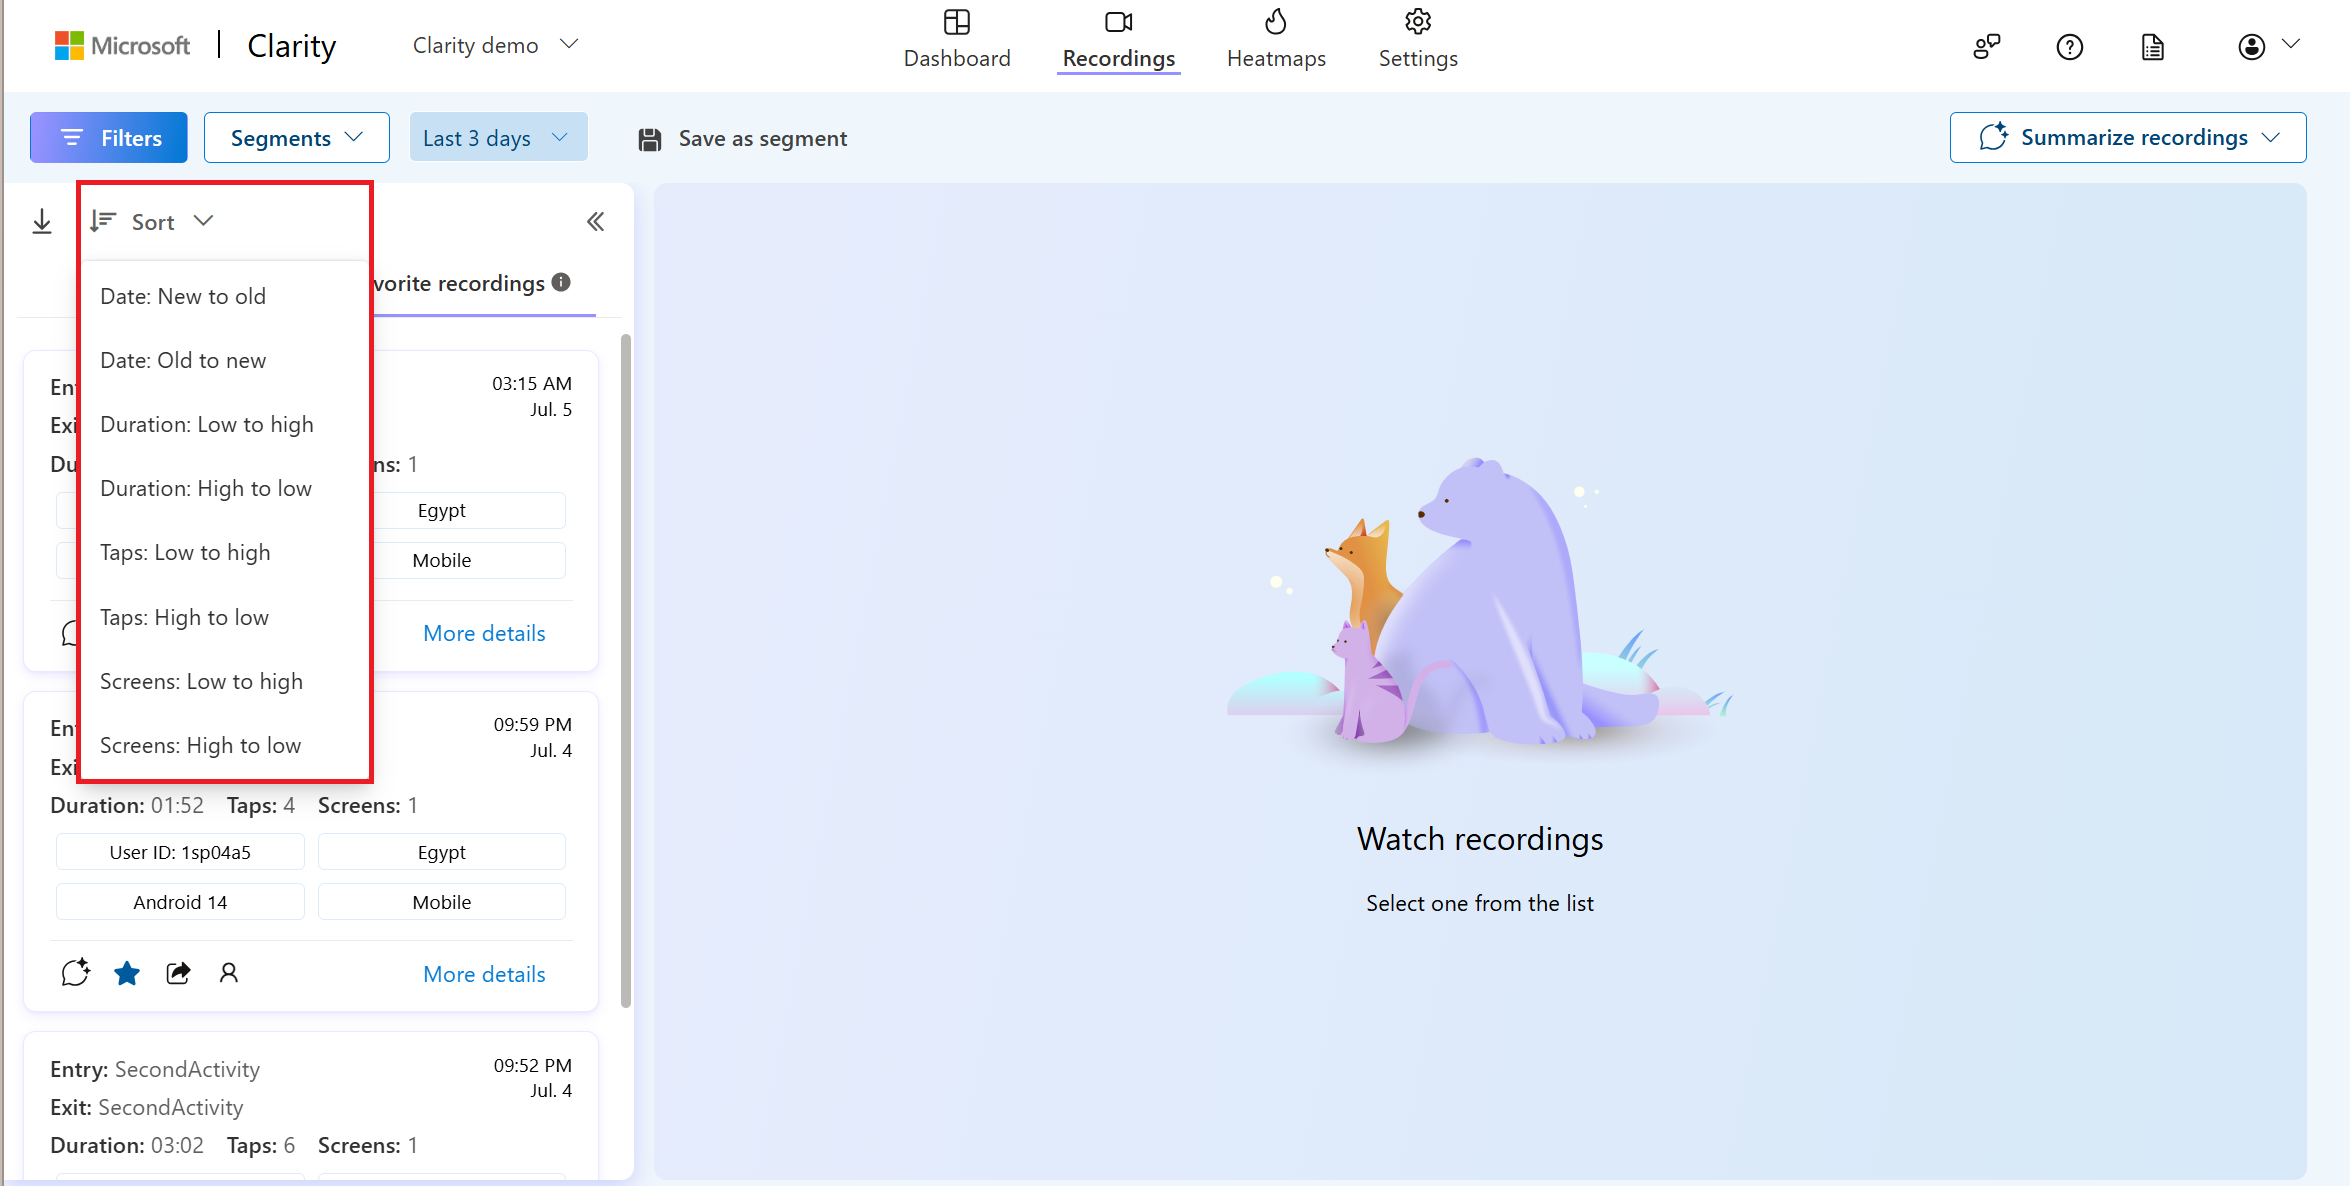Click the user assignment icon on recording
The image size is (2350, 1186).
(228, 974)
